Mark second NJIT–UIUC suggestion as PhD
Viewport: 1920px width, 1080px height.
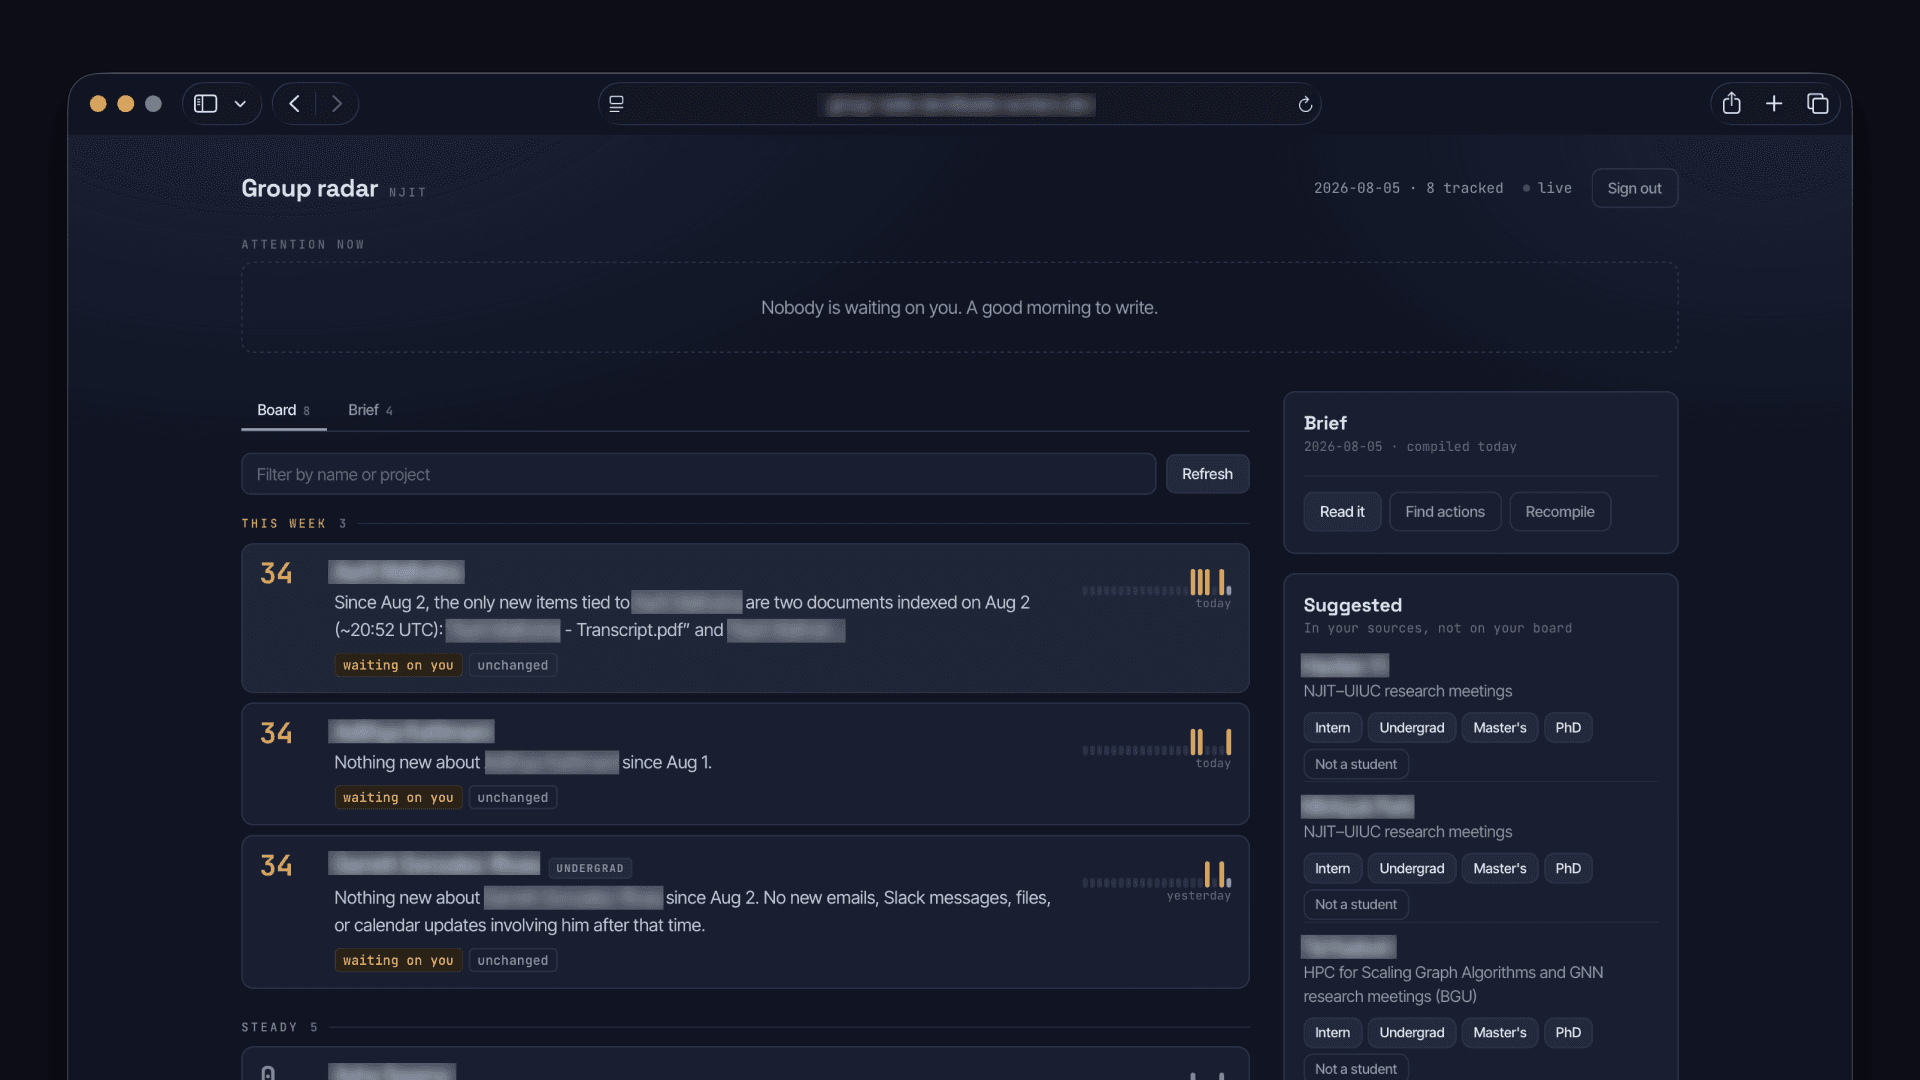pos(1568,869)
